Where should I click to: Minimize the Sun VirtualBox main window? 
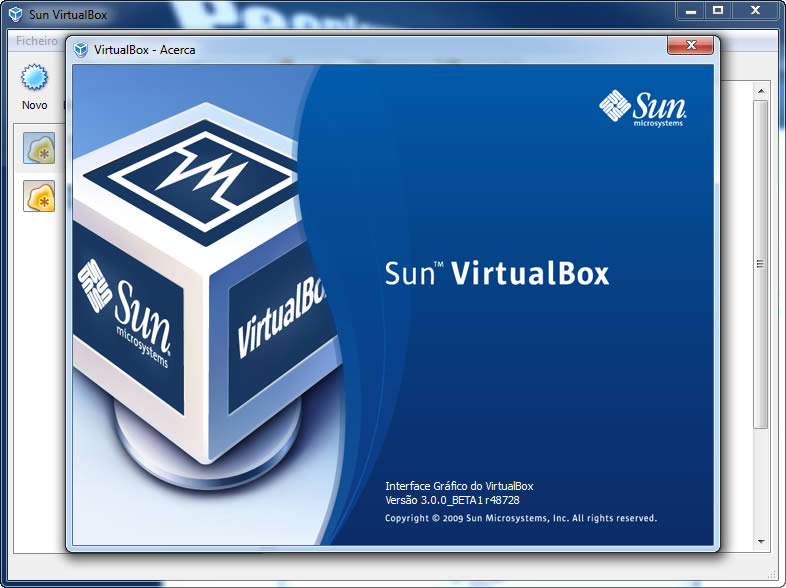tap(691, 11)
